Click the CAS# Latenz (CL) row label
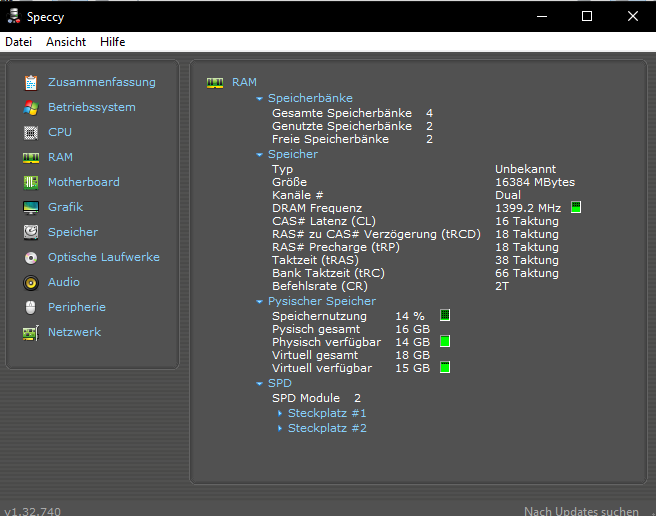Image resolution: width=656 pixels, height=516 pixels. (324, 221)
